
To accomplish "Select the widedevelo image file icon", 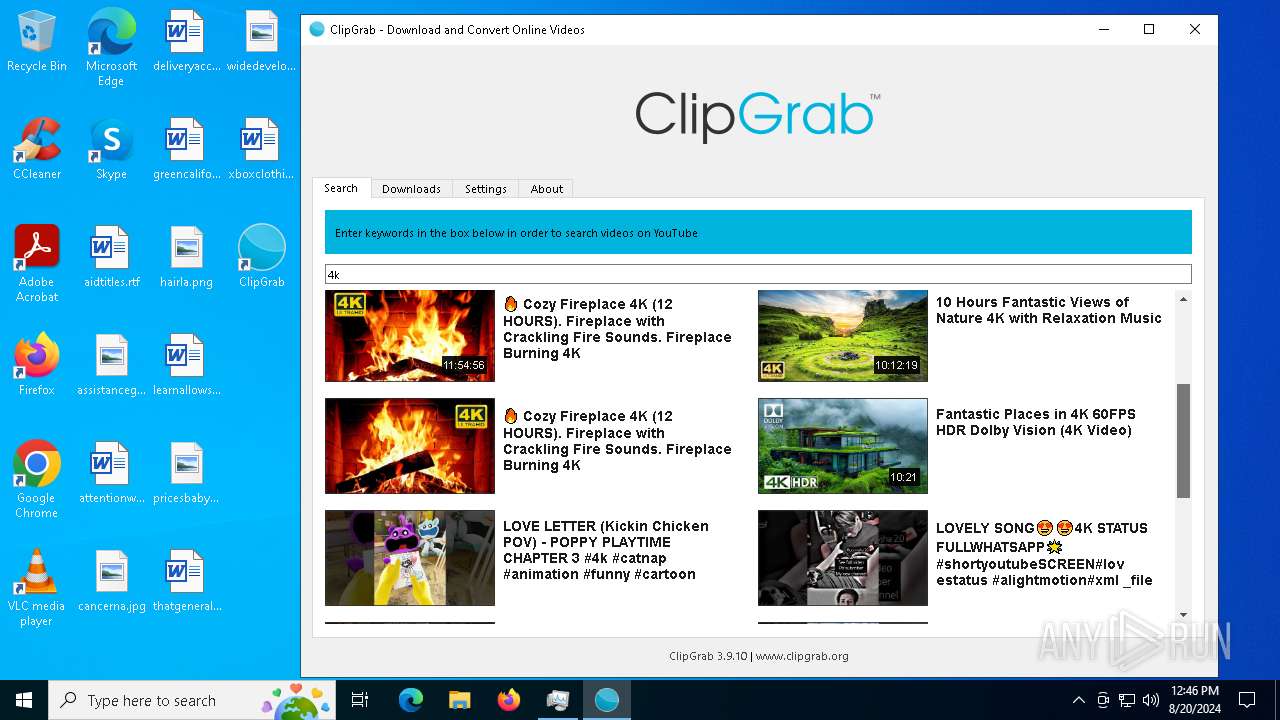I will click(x=261, y=42).
